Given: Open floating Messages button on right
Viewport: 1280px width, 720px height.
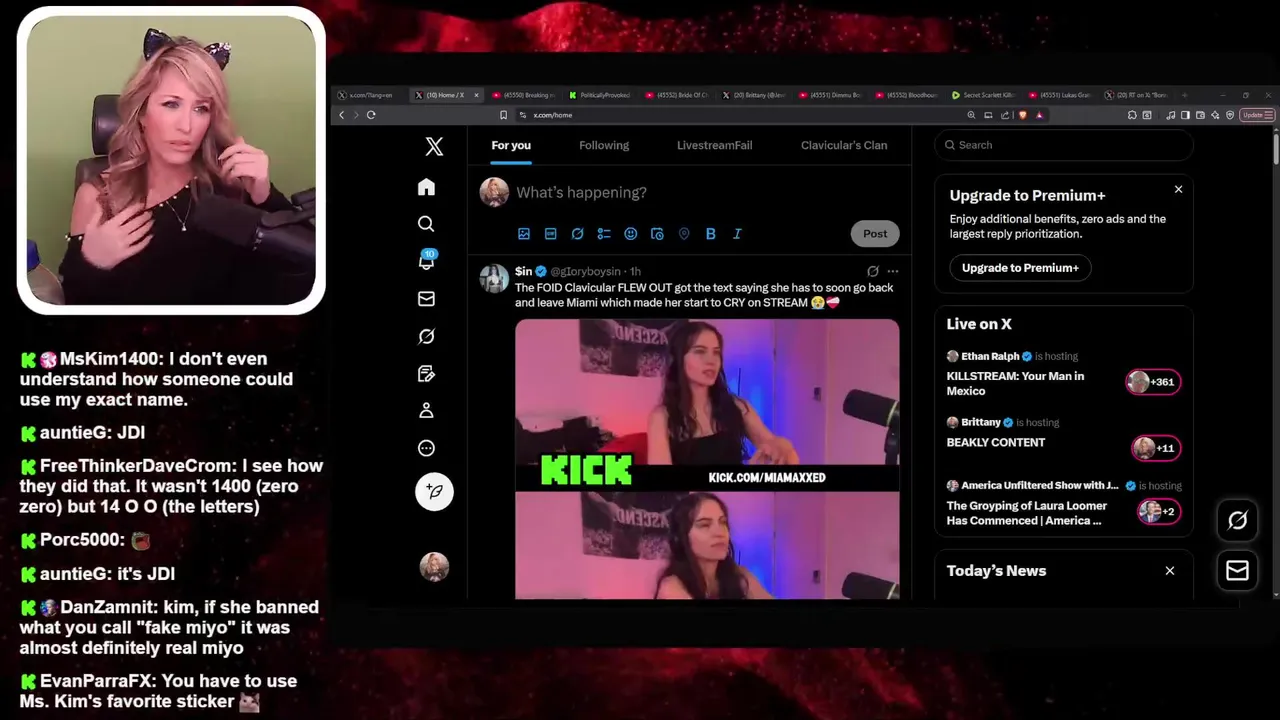Looking at the screenshot, I should (x=1237, y=570).
